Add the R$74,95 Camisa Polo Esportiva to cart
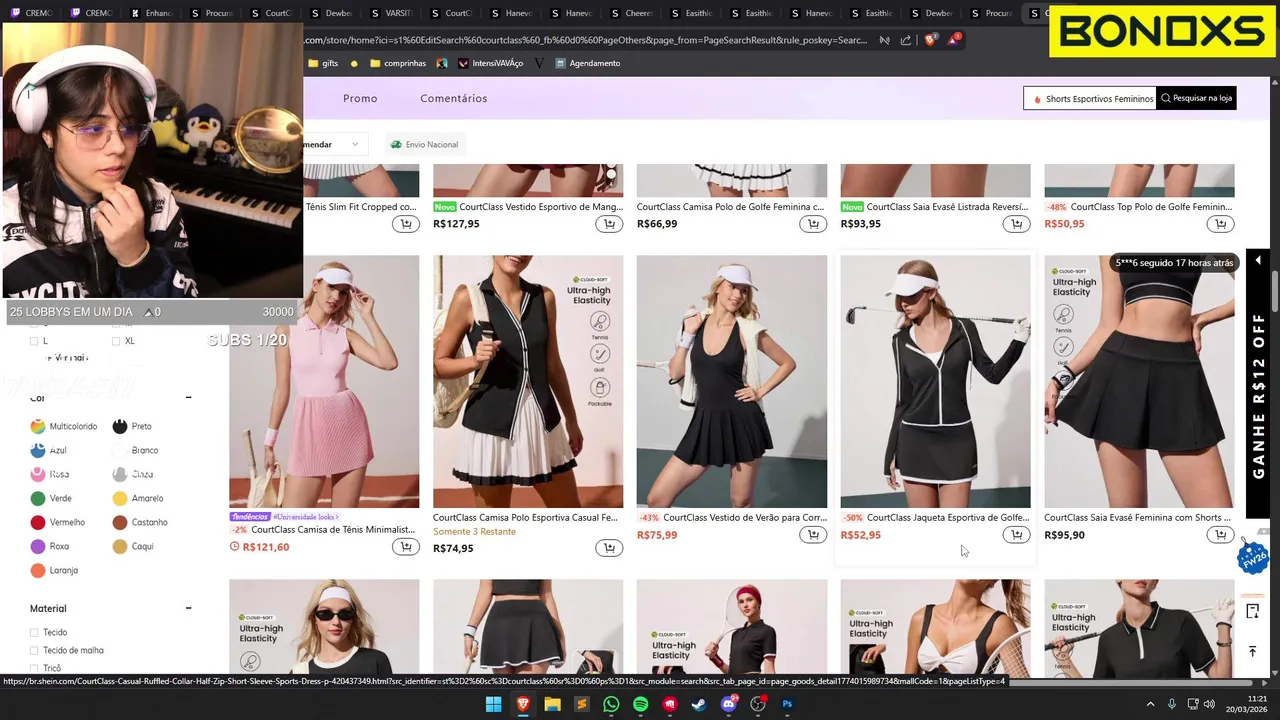The height and width of the screenshot is (720, 1280). (609, 548)
